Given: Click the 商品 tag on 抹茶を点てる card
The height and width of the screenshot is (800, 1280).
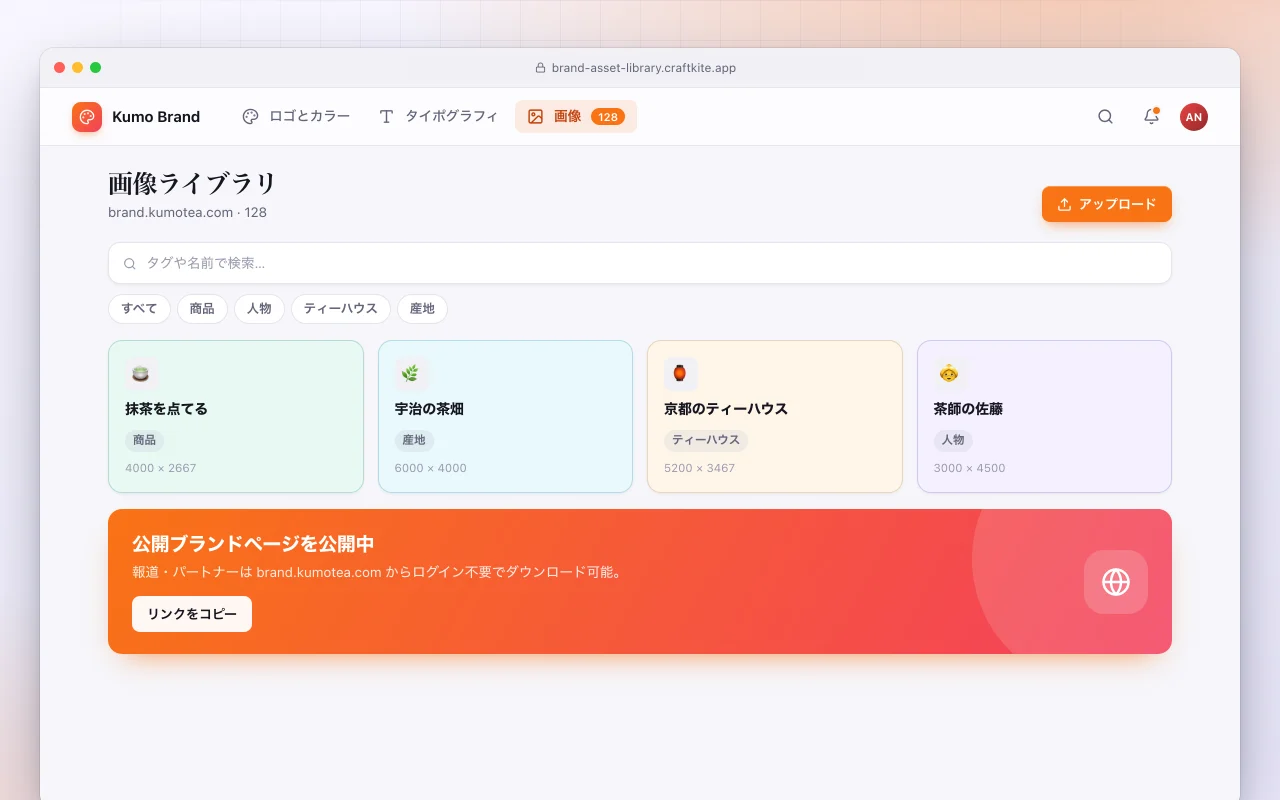Looking at the screenshot, I should click(x=145, y=440).
